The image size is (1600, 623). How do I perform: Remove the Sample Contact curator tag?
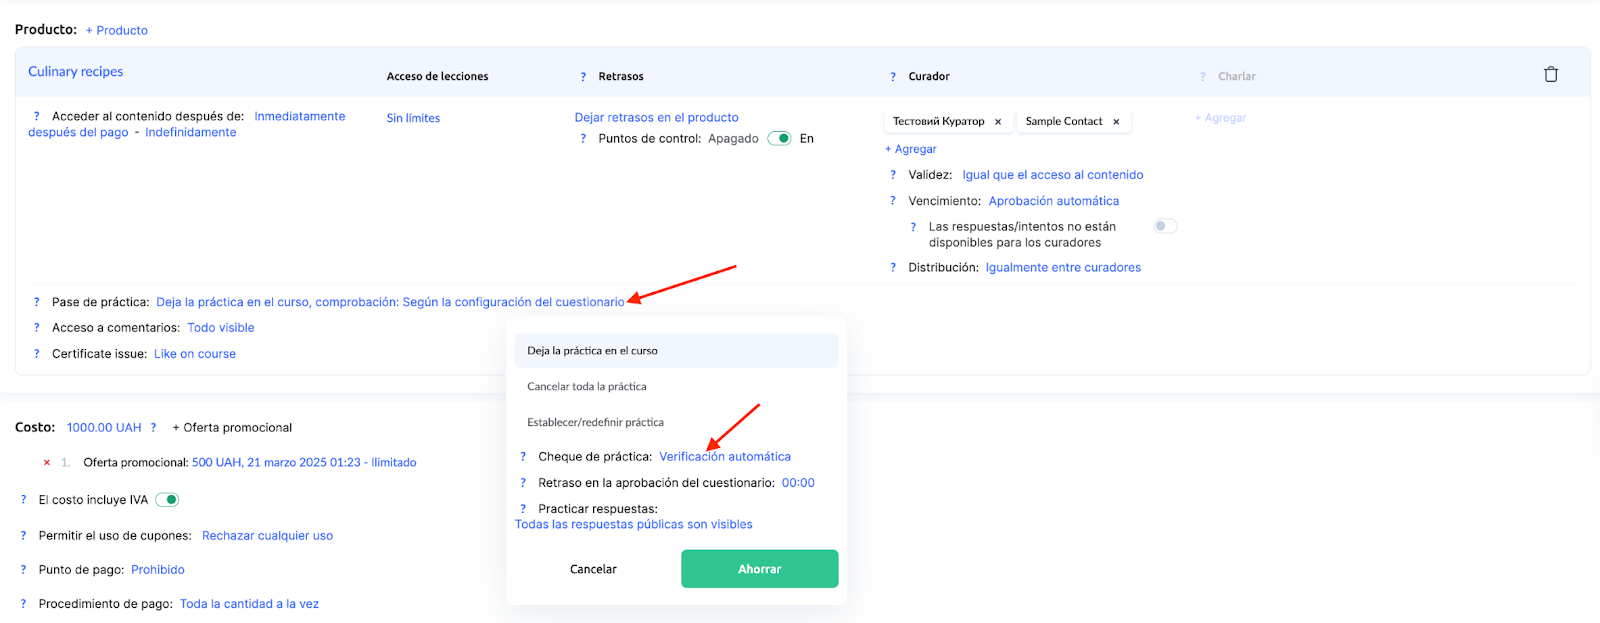[1116, 122]
